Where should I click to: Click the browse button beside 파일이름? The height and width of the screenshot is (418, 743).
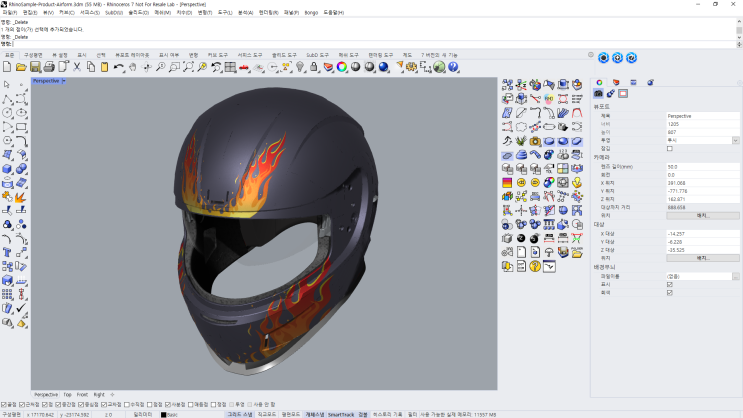[x=735, y=276]
